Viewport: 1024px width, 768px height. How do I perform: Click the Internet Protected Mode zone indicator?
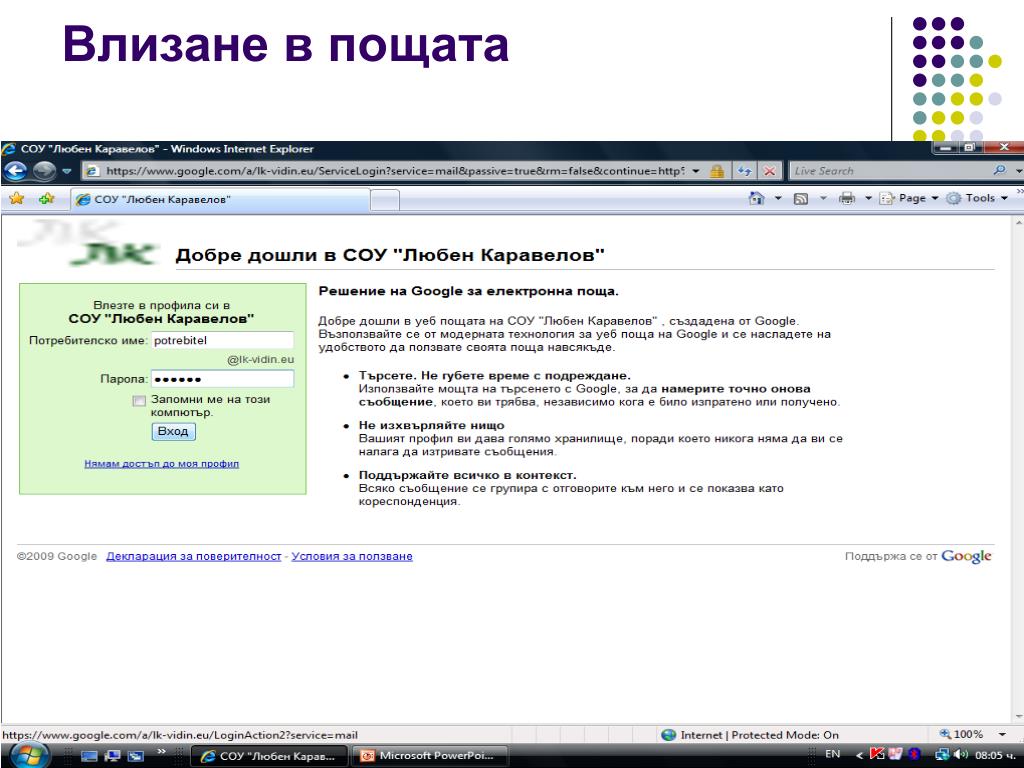point(750,735)
